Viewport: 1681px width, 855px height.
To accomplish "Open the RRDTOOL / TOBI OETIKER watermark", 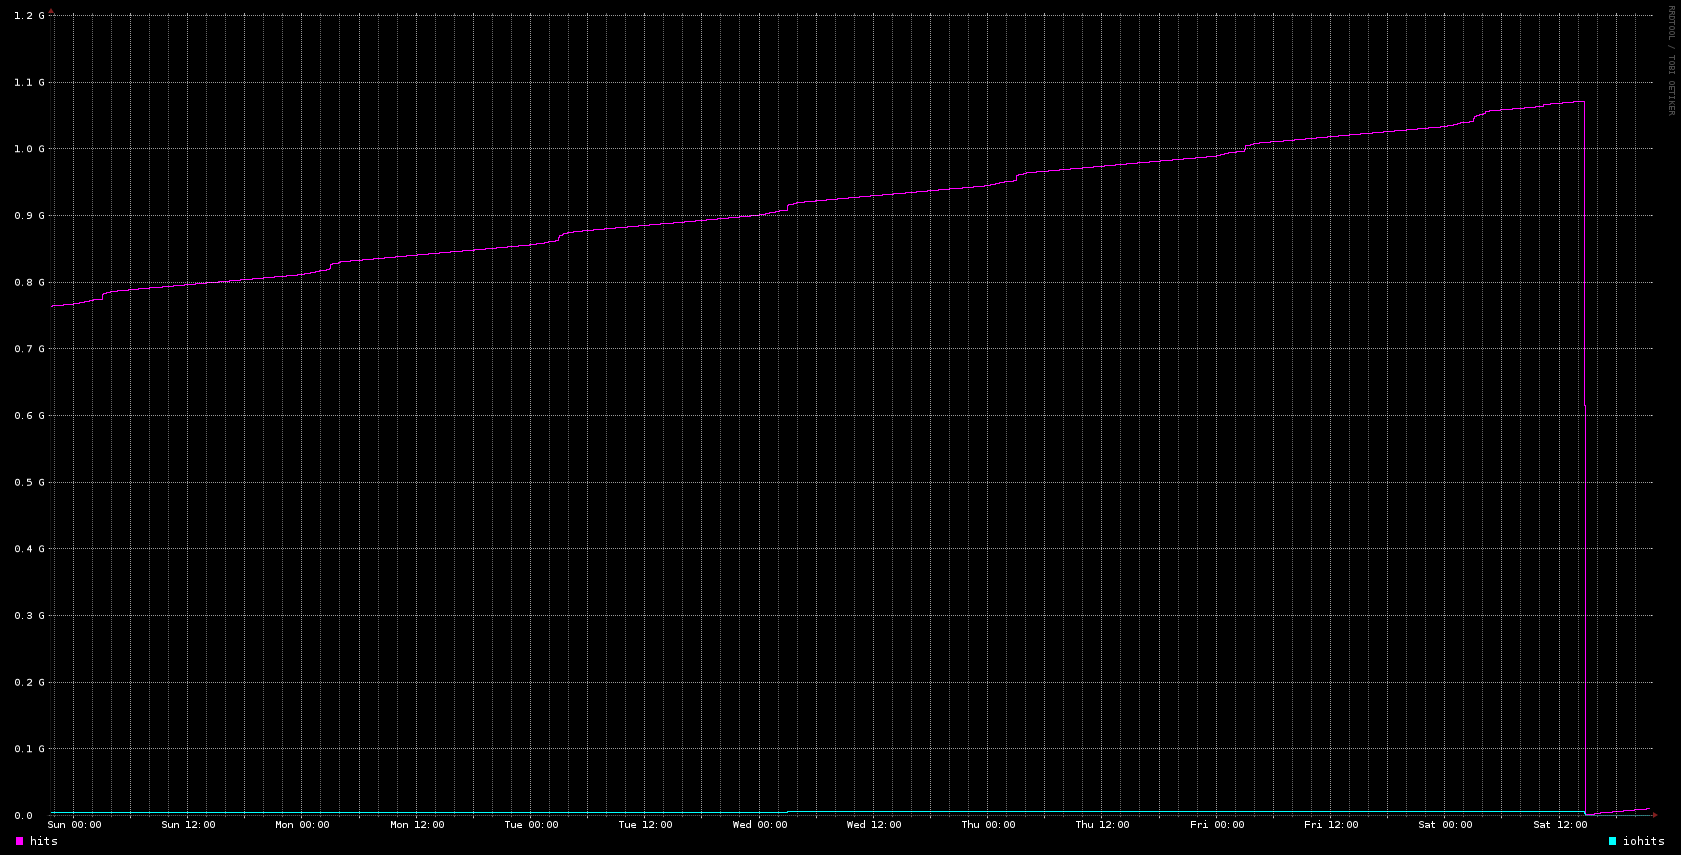I will pyautogui.click(x=1670, y=60).
